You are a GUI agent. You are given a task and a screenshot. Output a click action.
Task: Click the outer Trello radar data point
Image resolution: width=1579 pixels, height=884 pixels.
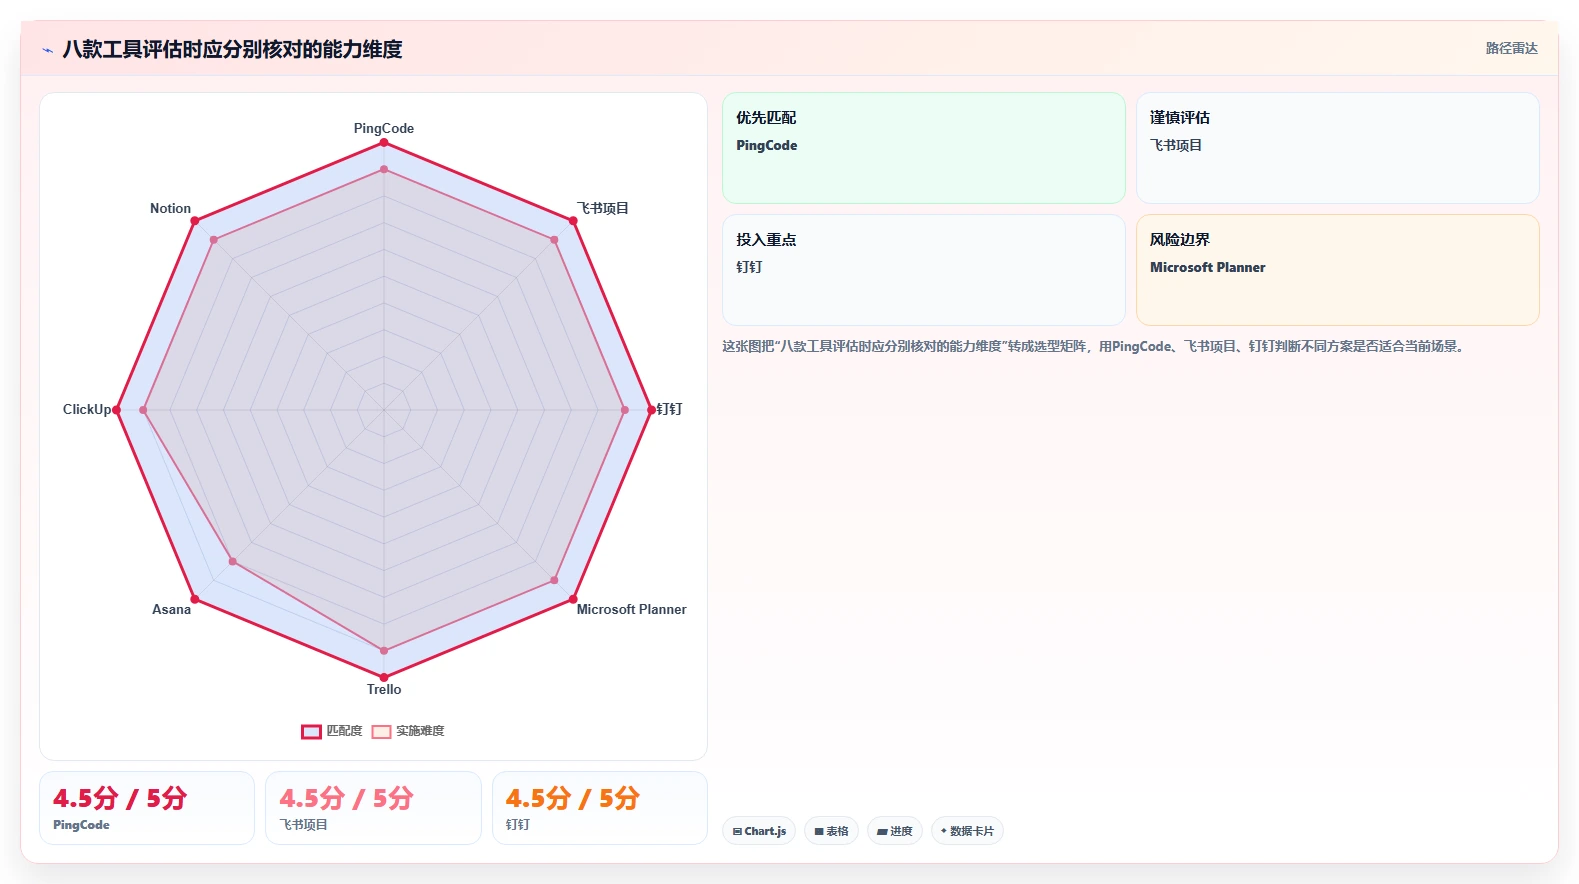(384, 677)
